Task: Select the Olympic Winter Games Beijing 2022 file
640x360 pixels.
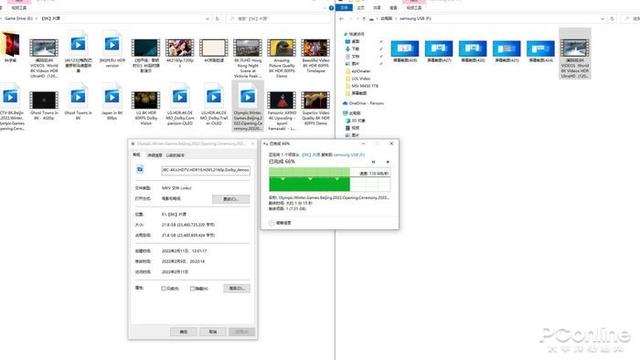Action: click(x=248, y=106)
